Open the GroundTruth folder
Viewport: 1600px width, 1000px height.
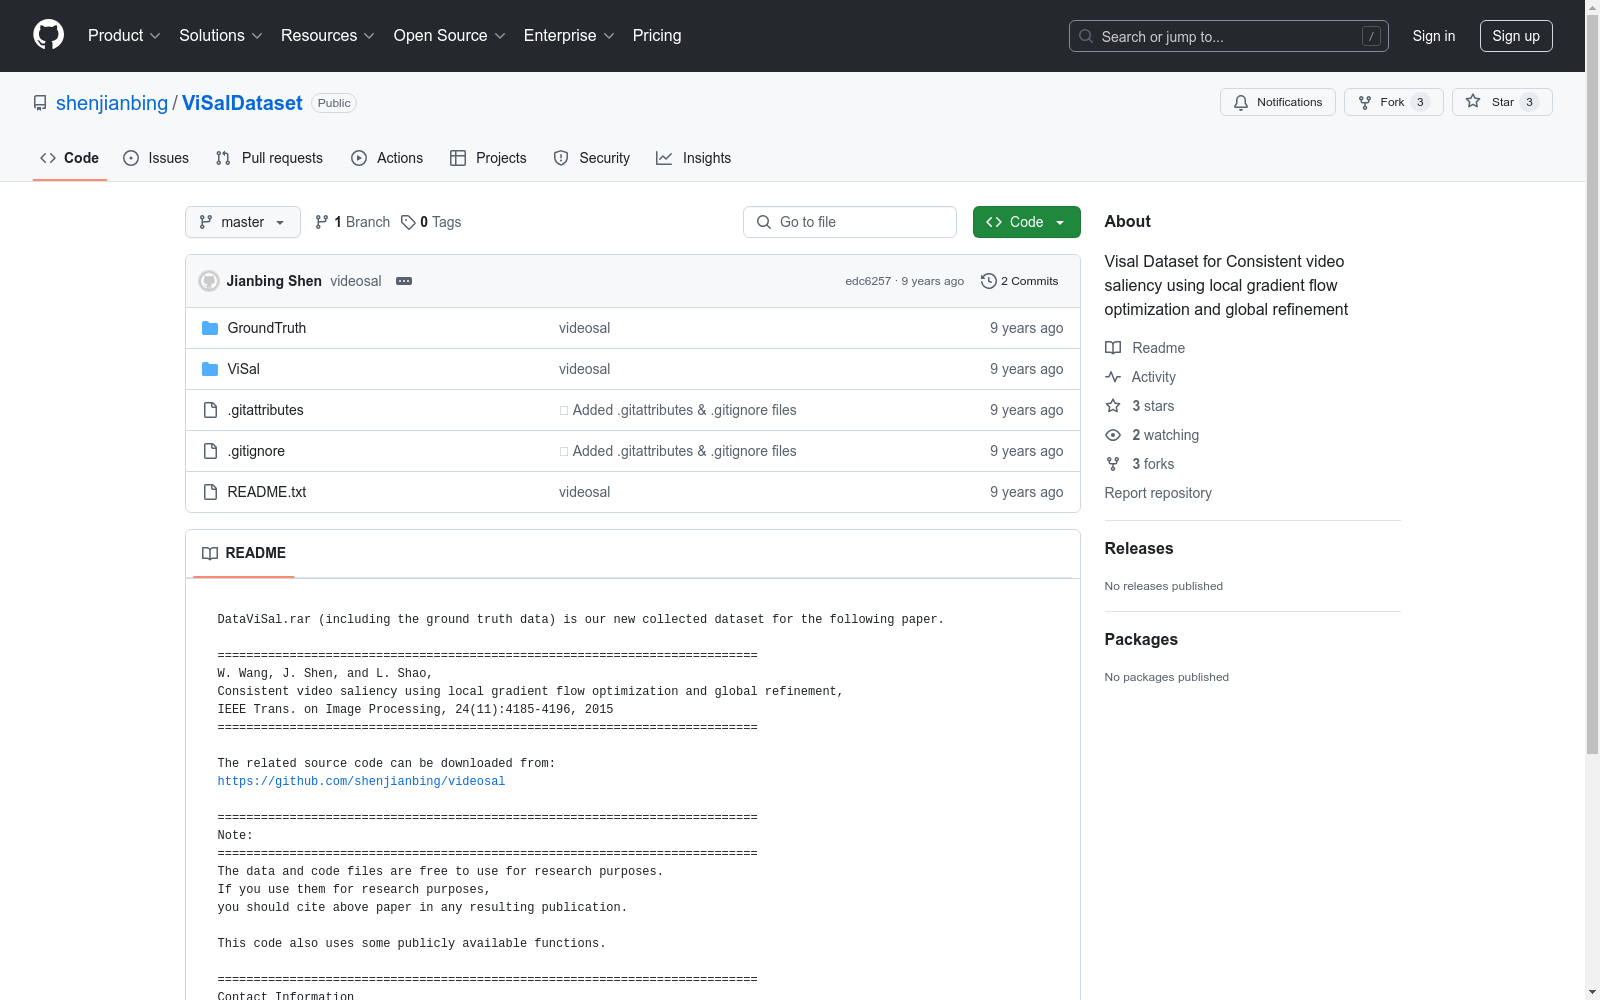[x=266, y=328]
